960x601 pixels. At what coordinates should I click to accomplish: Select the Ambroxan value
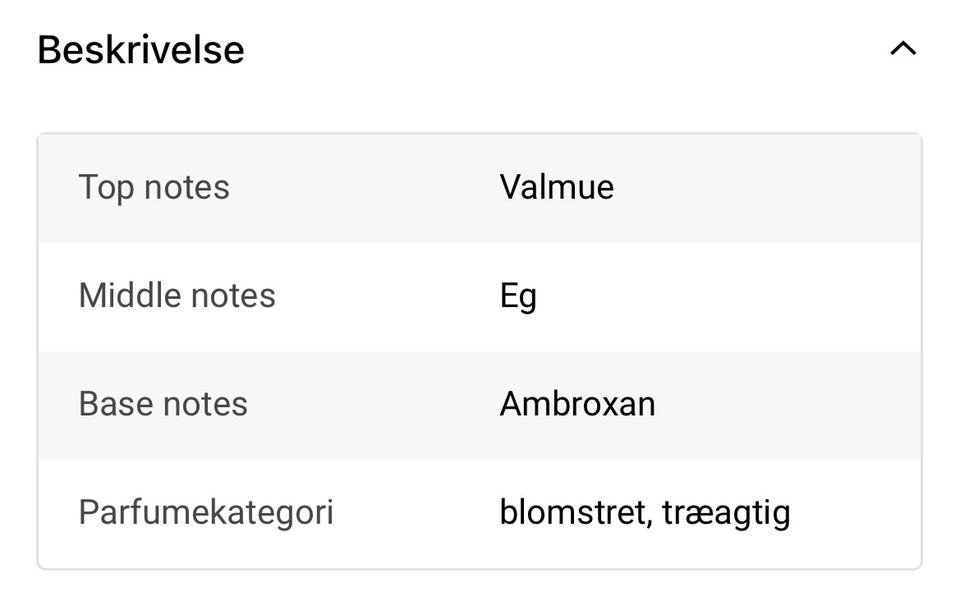tap(577, 404)
